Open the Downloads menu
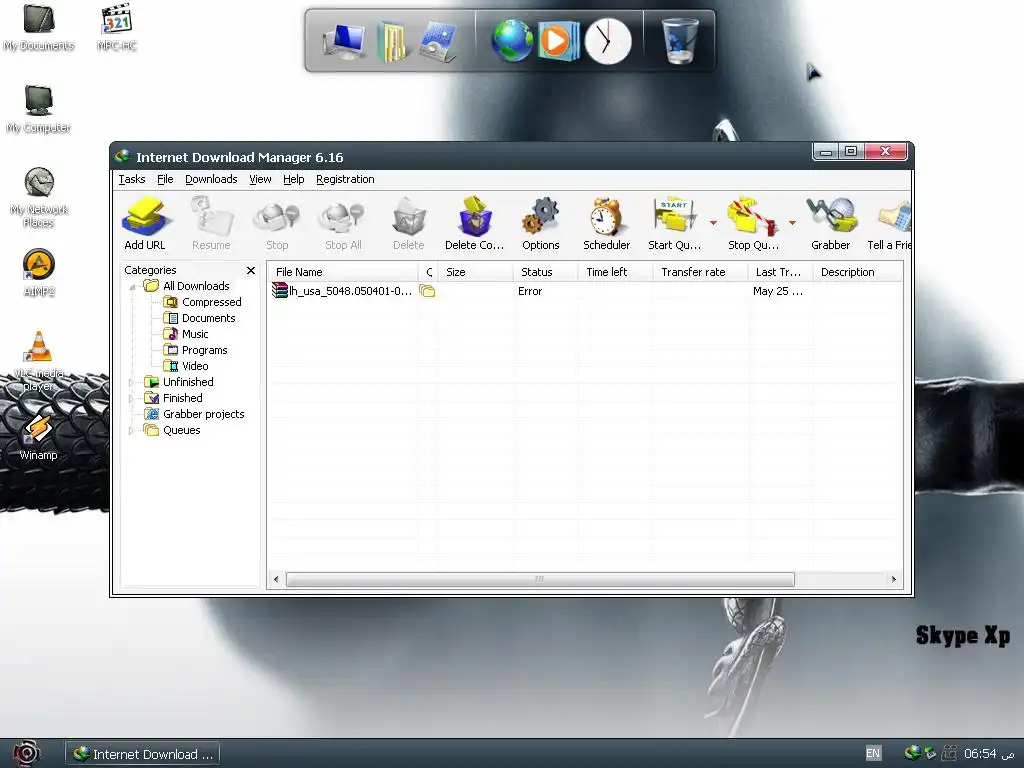This screenshot has width=1024, height=768. coord(211,179)
